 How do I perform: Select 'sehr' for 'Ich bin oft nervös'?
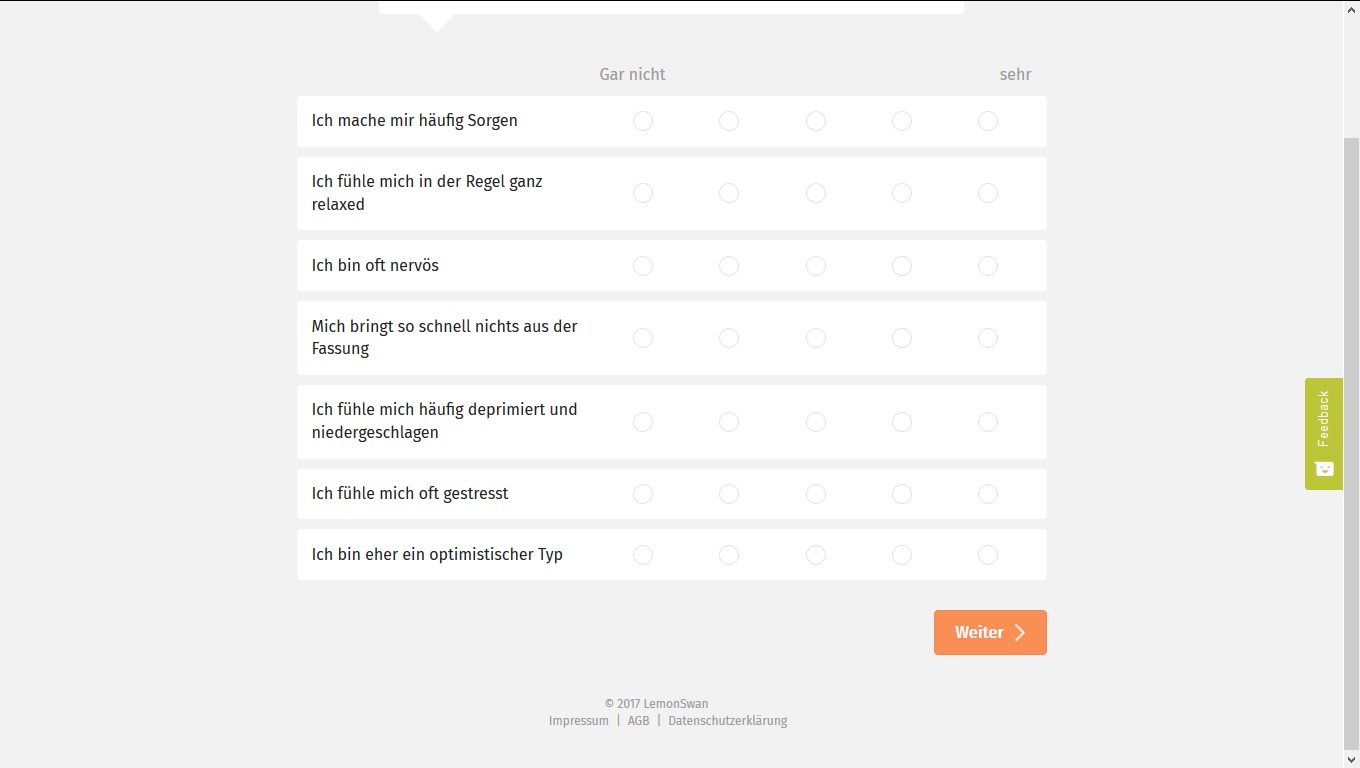pos(988,266)
